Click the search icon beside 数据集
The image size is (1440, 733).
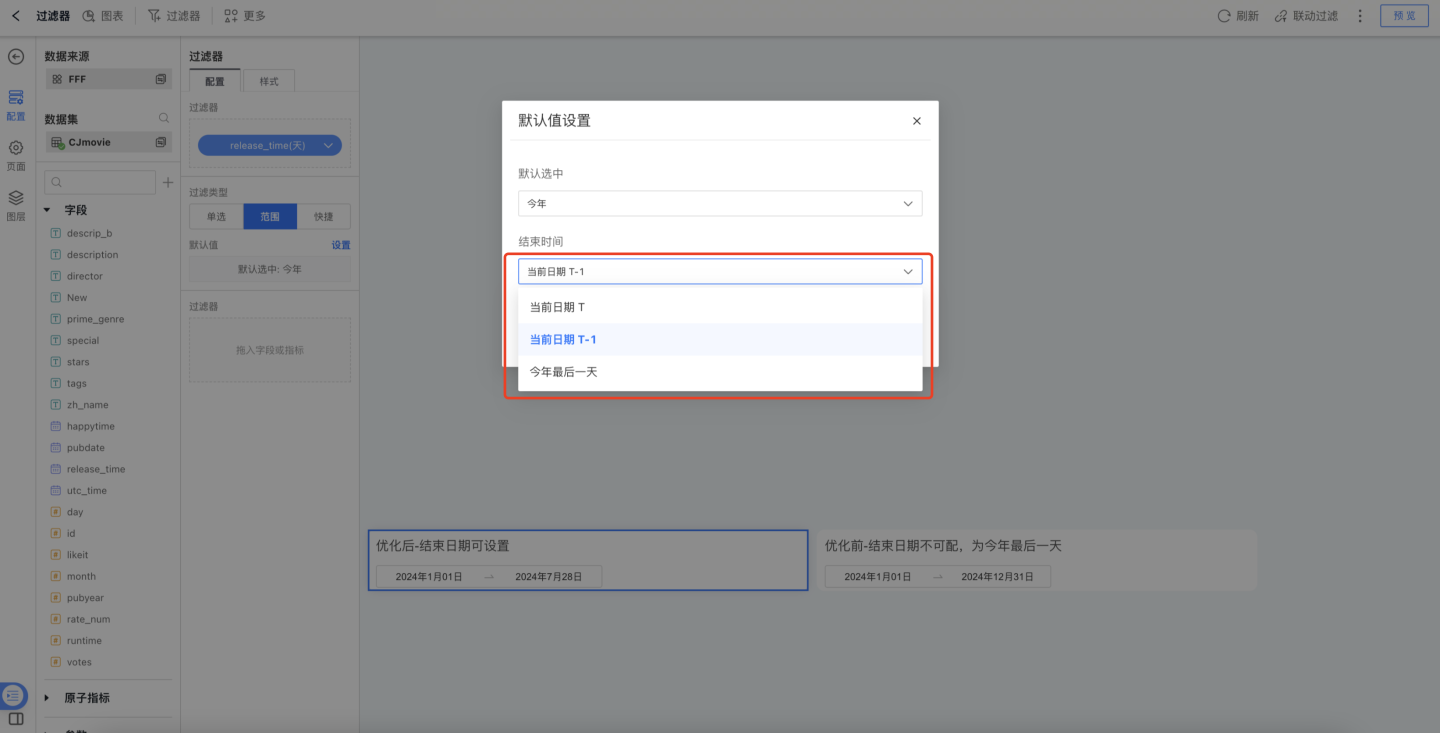164,118
